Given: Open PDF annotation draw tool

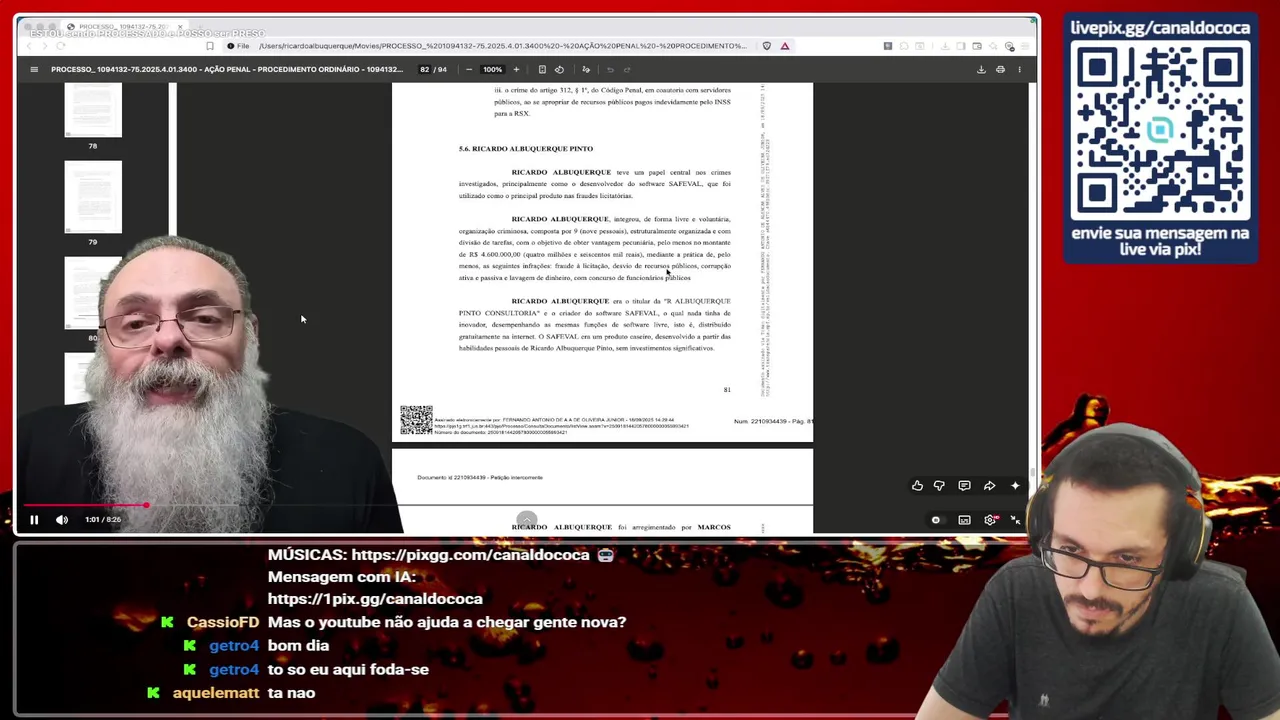Looking at the screenshot, I should [x=586, y=69].
